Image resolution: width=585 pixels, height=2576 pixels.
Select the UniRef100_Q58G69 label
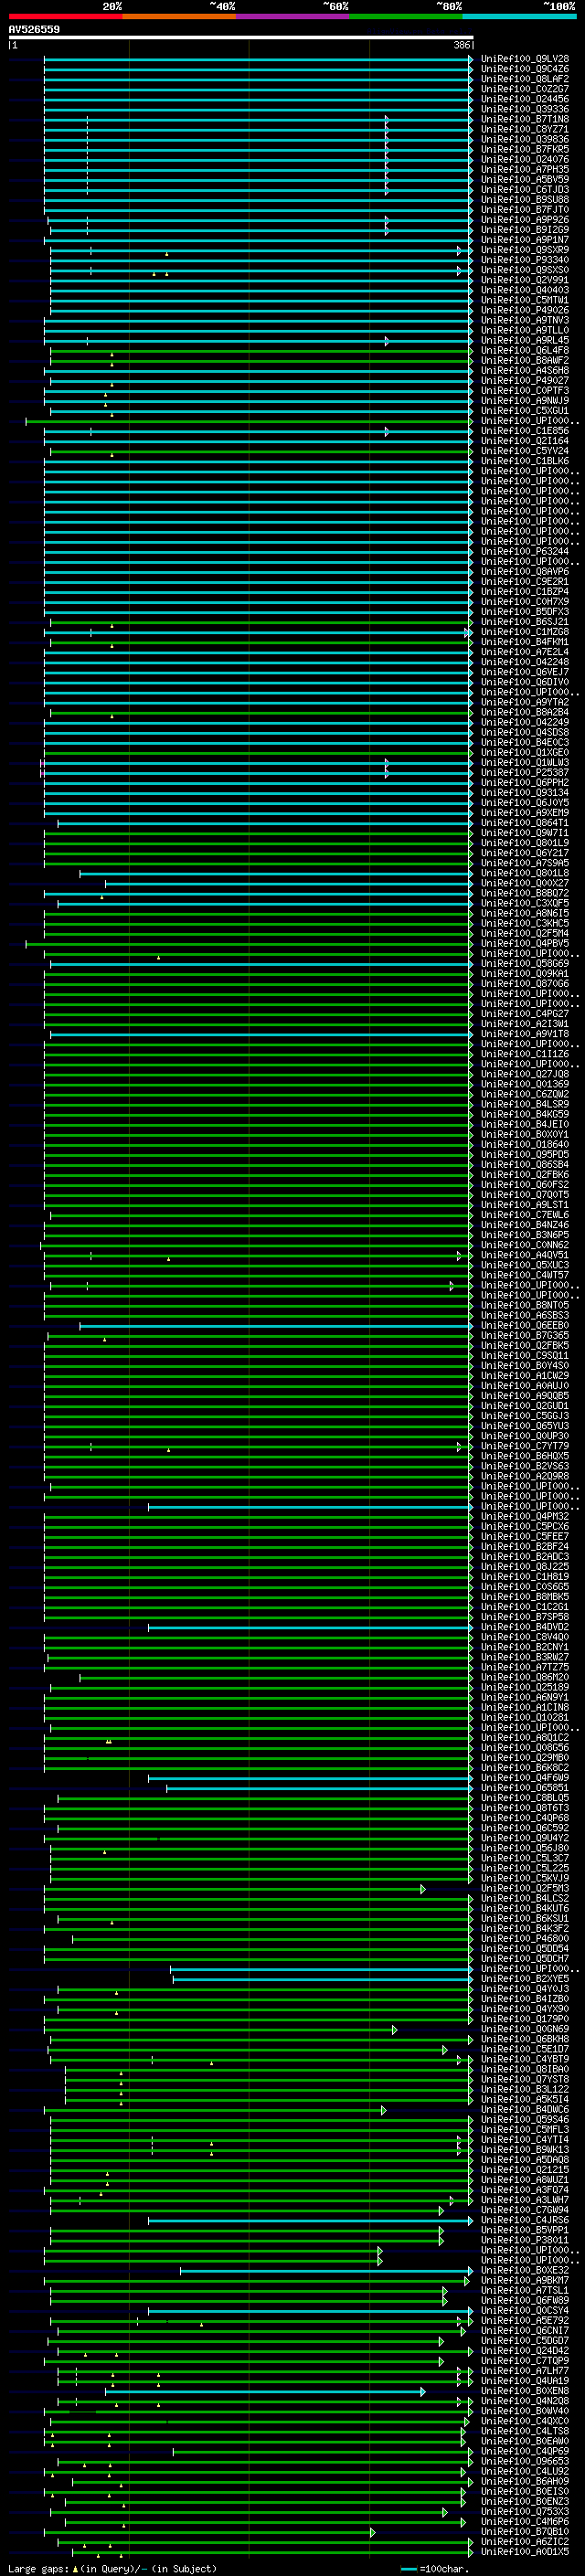point(525,964)
